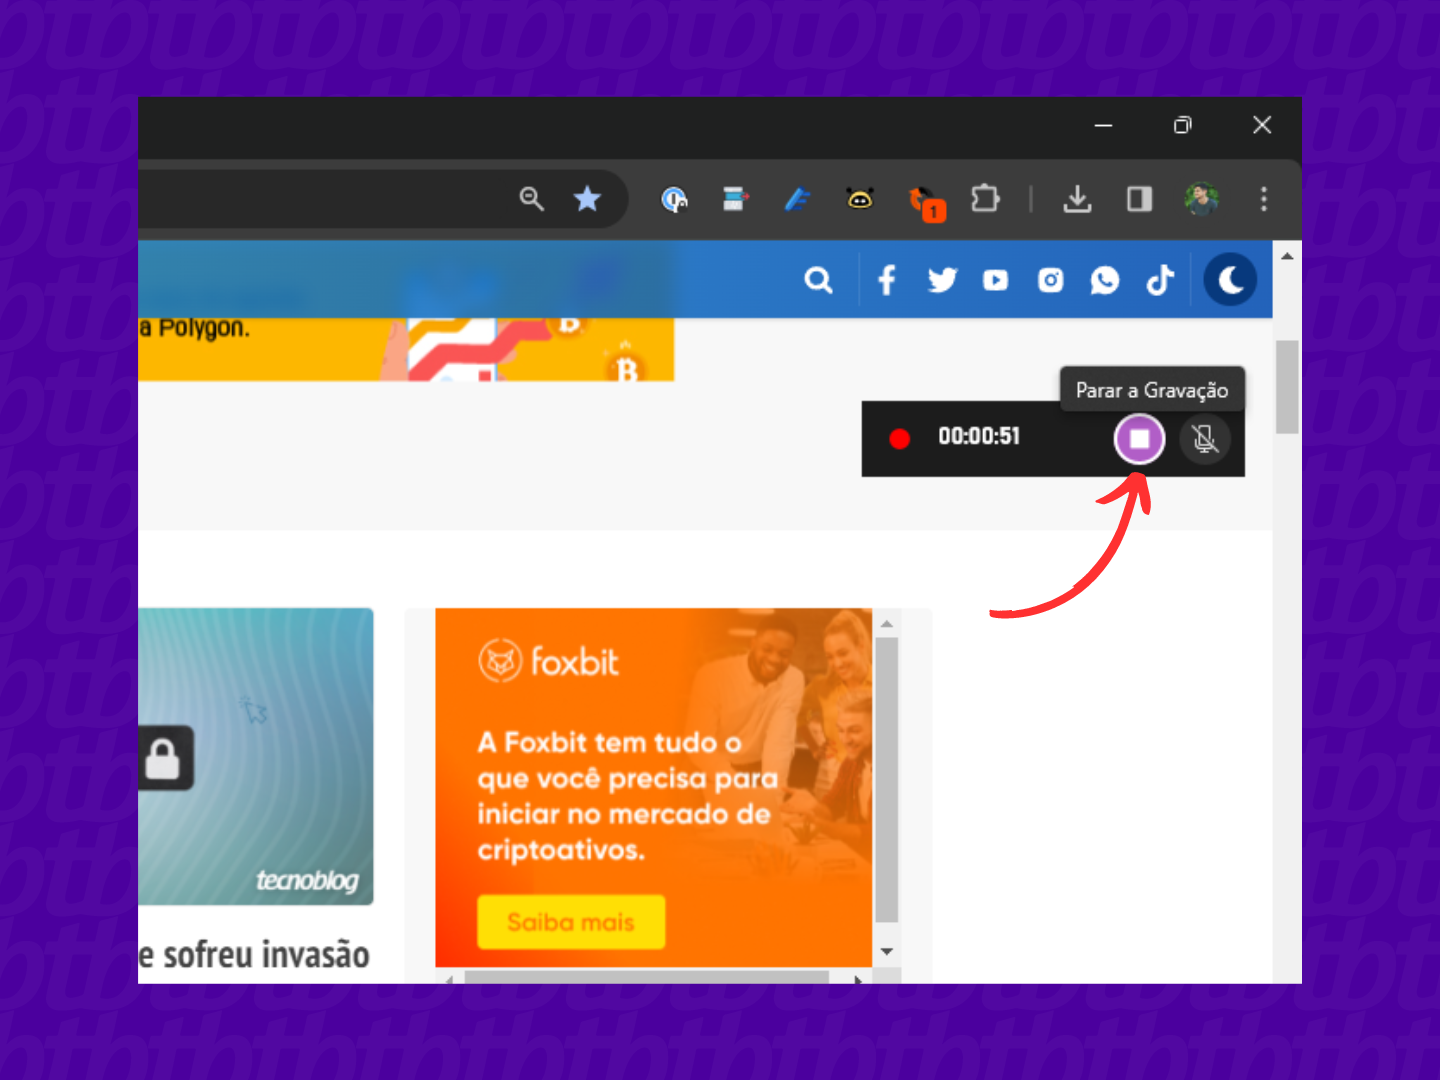1440x1080 pixels.
Task: Open Chrome Downloads from the toolbar
Action: (x=1077, y=199)
